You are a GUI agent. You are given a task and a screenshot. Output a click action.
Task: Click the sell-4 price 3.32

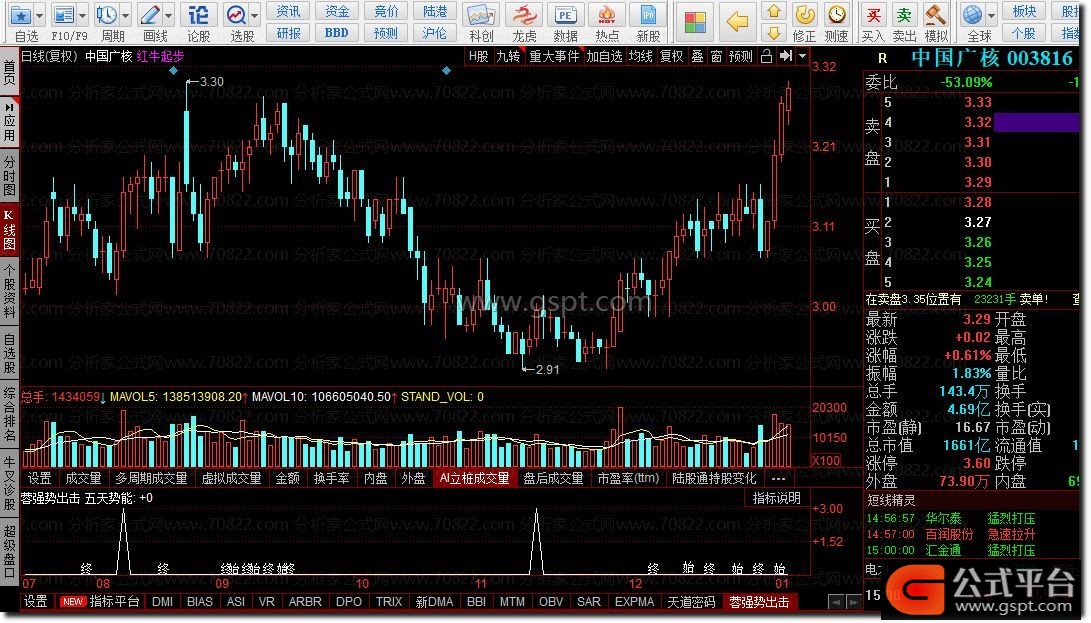click(978, 123)
